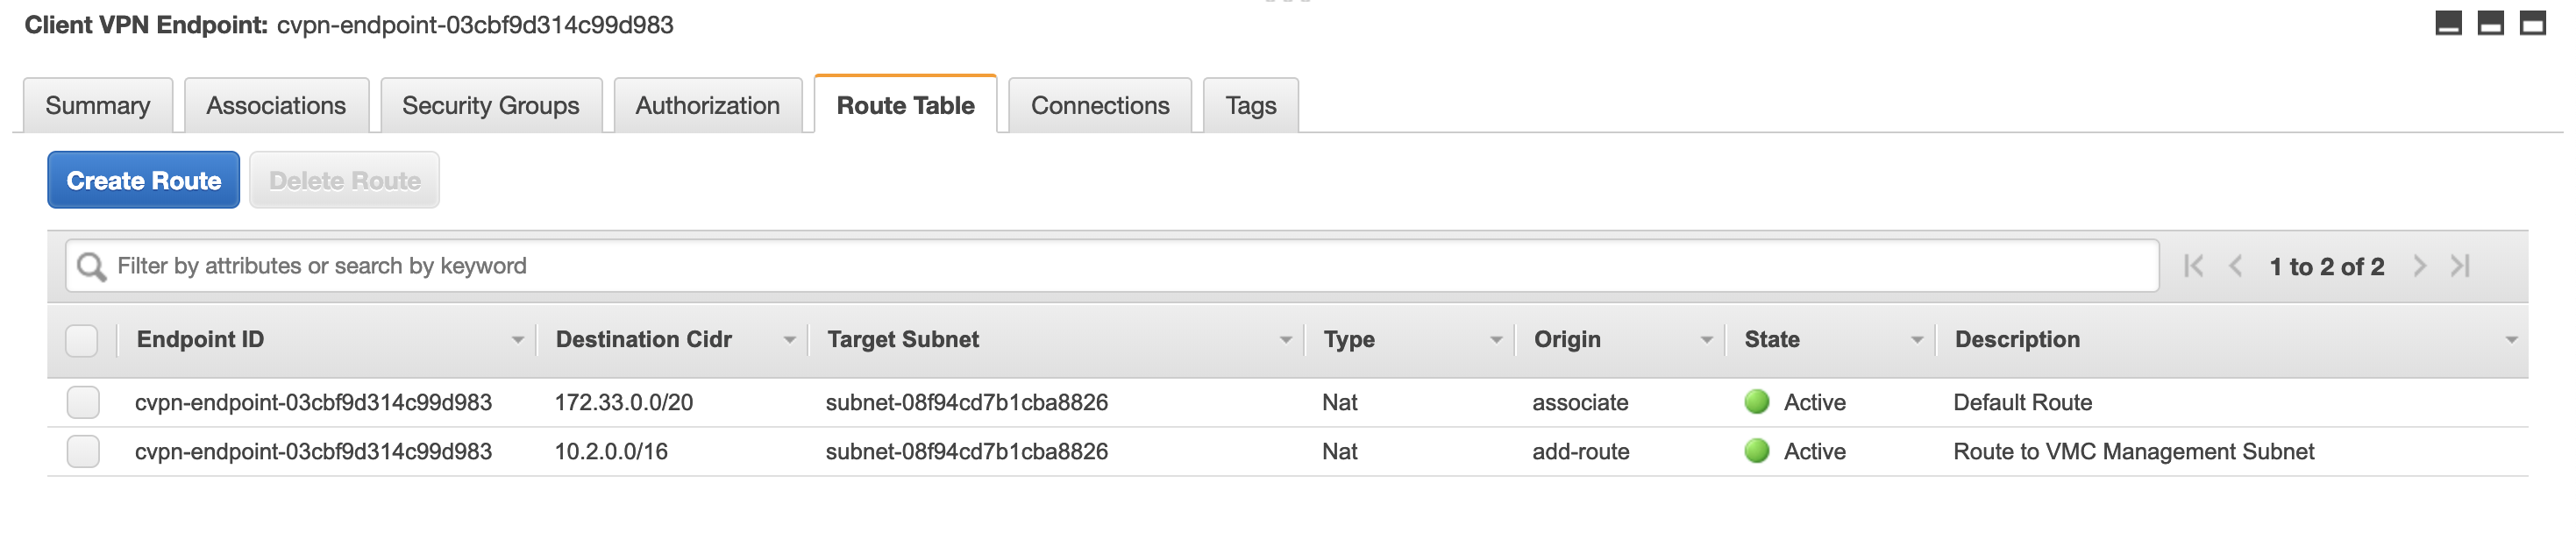Select the 10.2.0.0/16 route checkbox
2576x554 pixels.
click(x=83, y=452)
